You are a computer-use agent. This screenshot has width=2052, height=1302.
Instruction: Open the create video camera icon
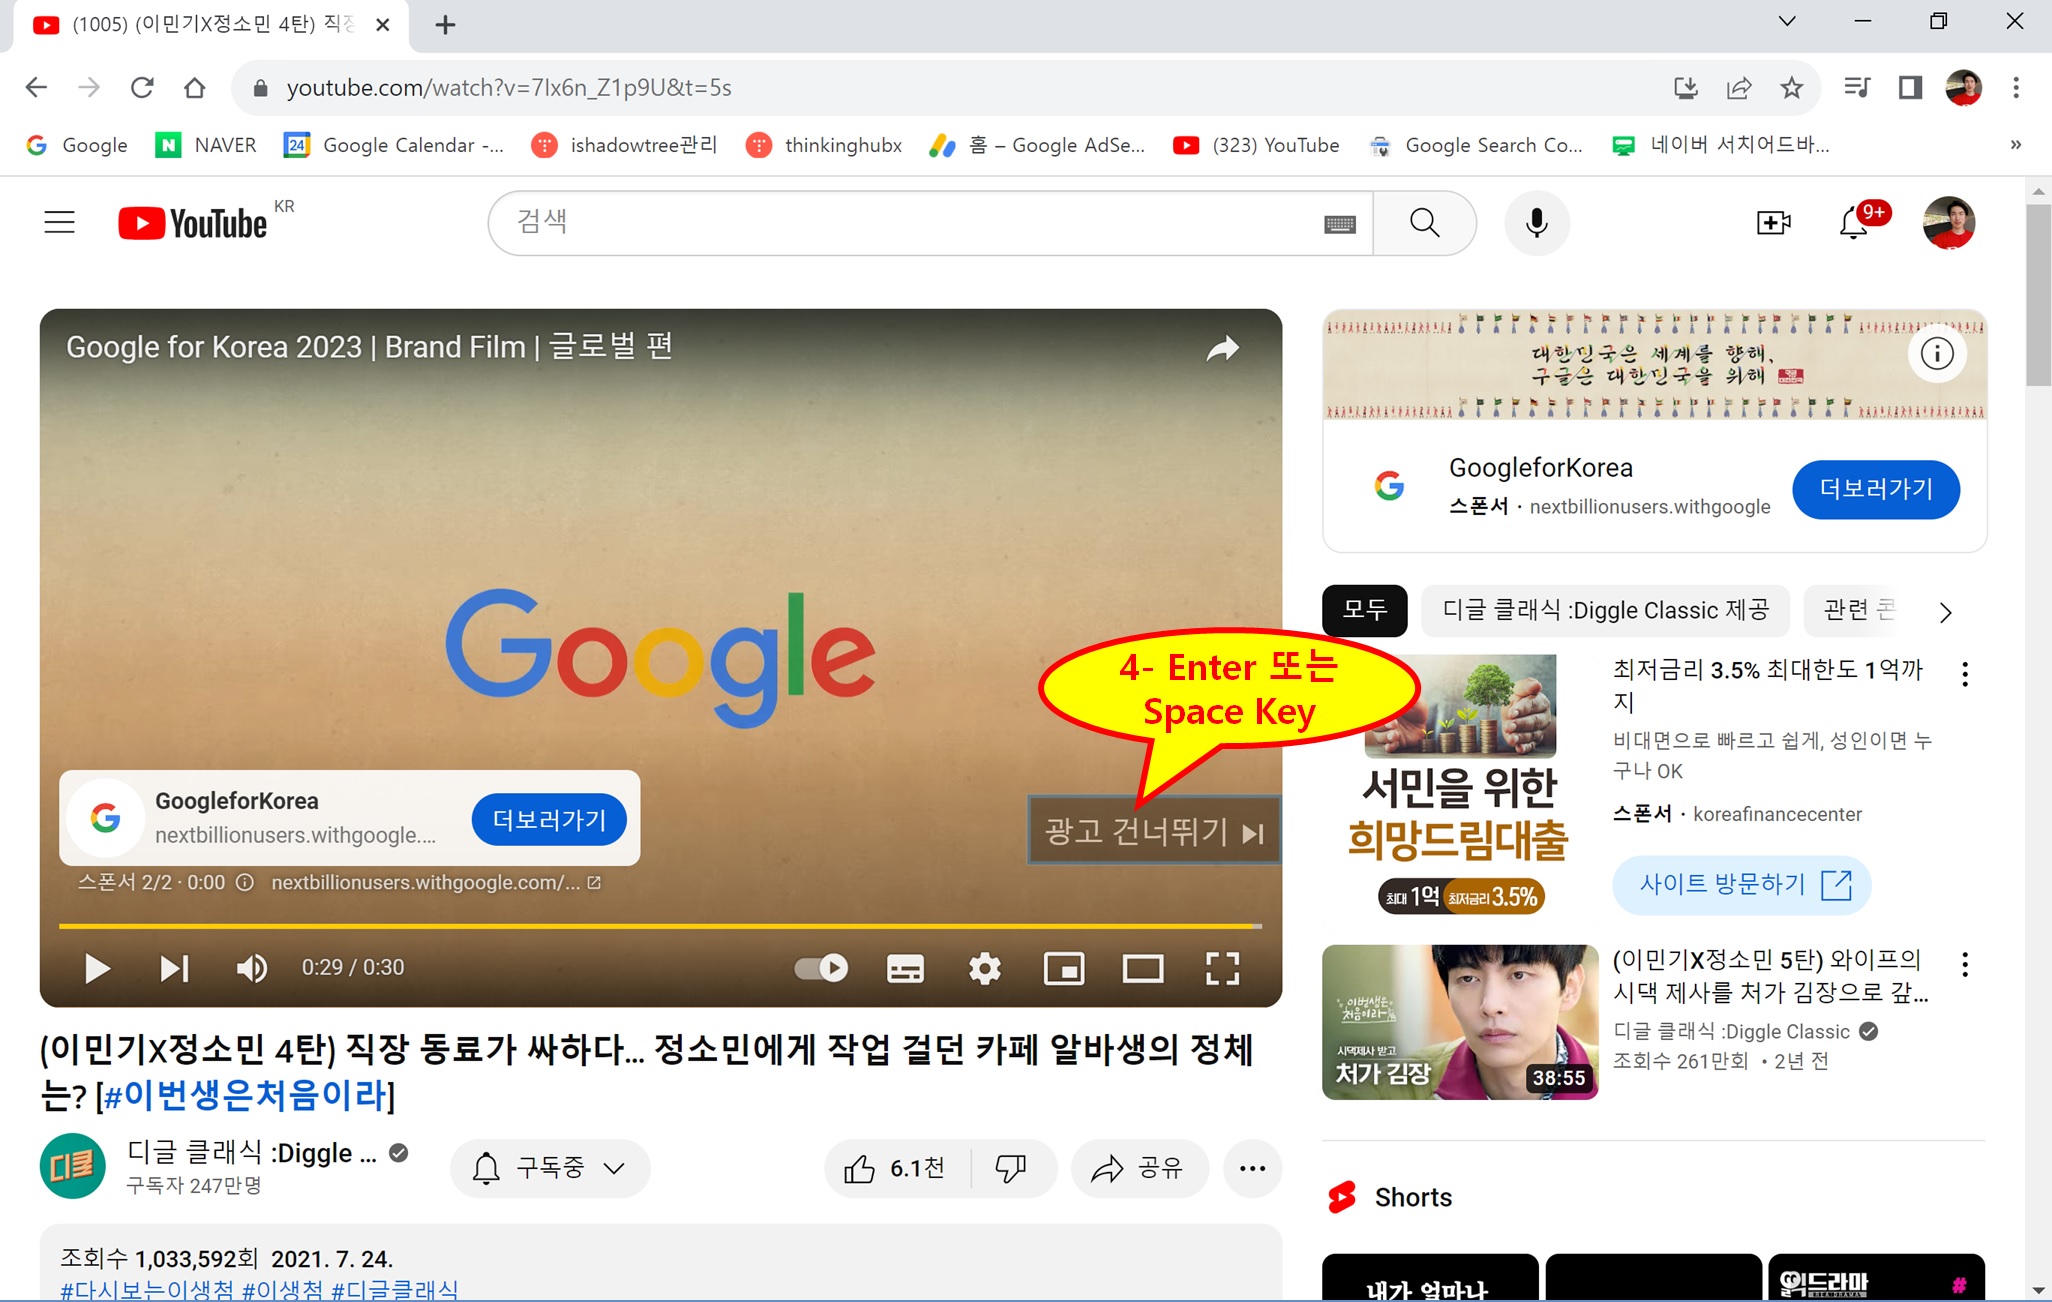(x=1773, y=222)
